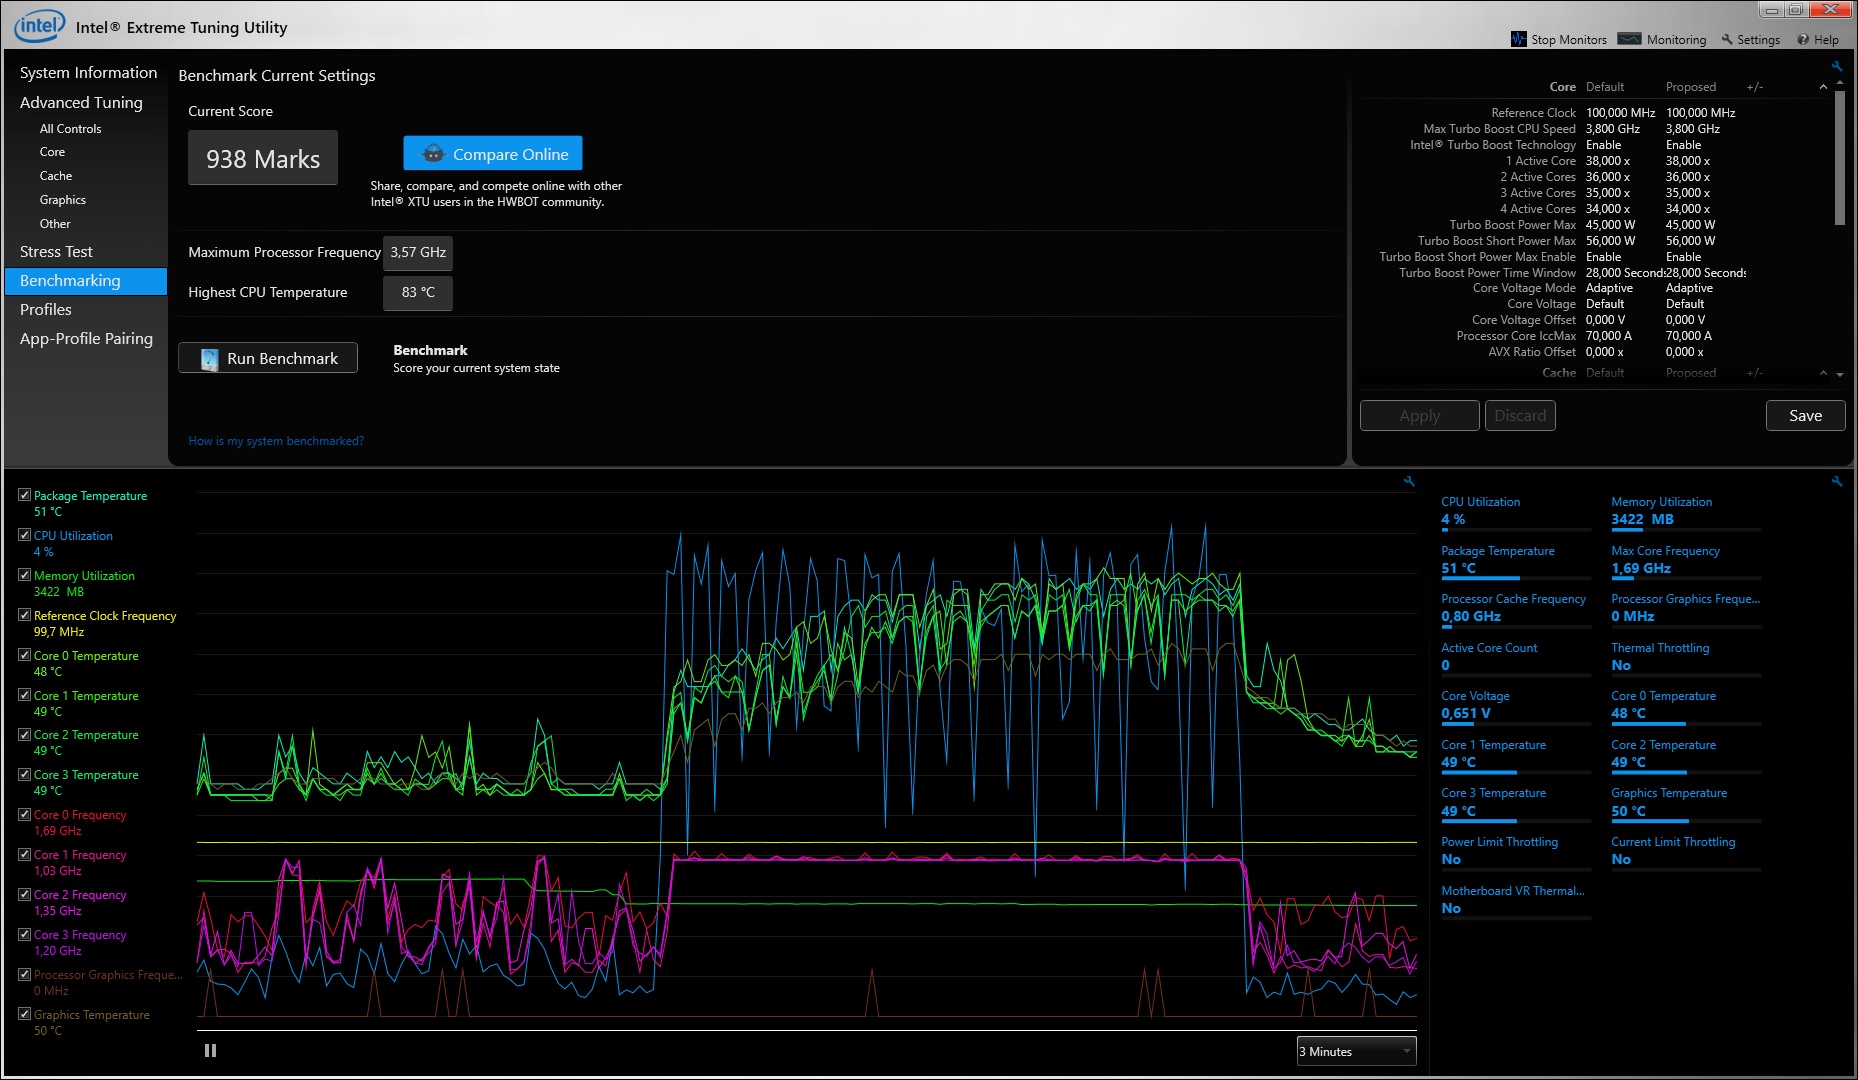Click the 938 Marks score box

[x=263, y=158]
